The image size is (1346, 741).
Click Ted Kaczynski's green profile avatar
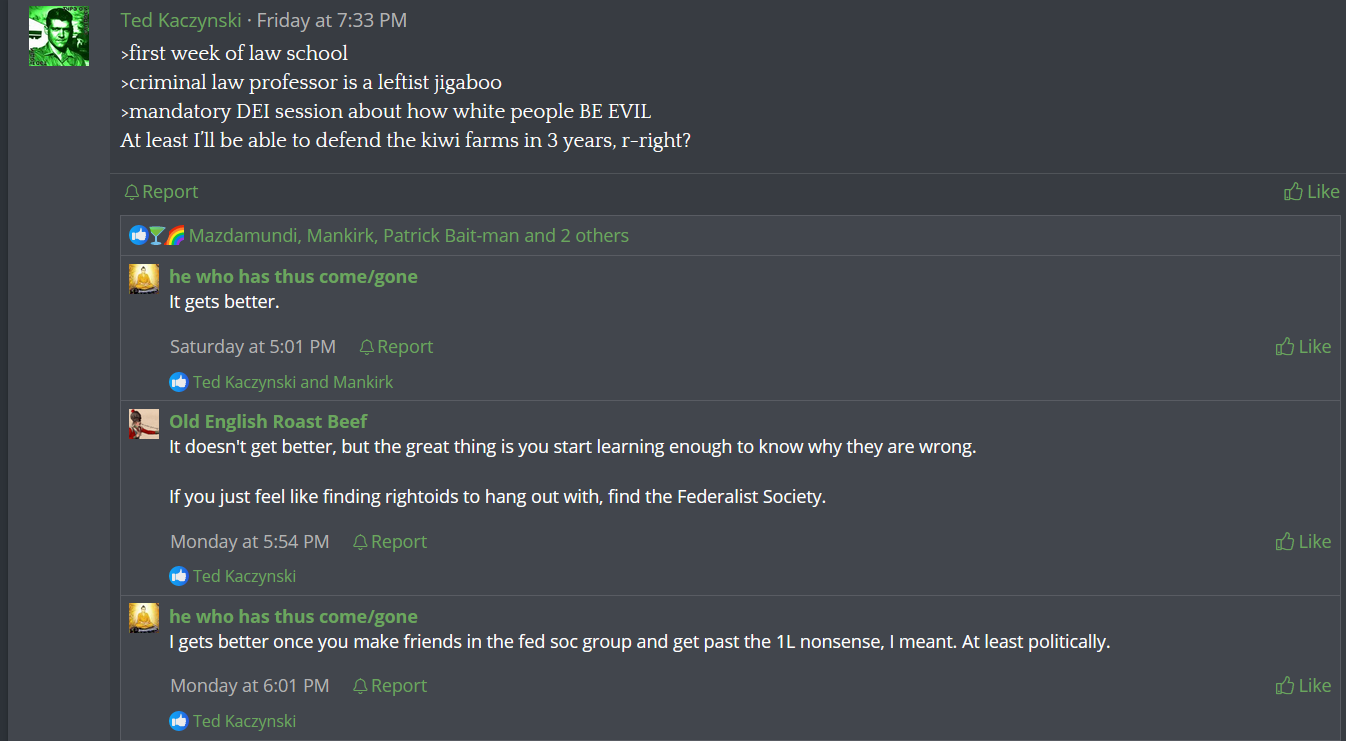pos(59,36)
